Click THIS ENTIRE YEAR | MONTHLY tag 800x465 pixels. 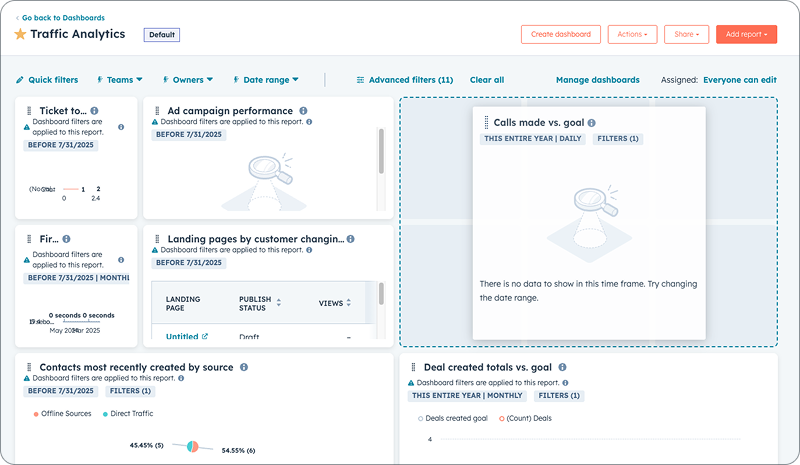point(467,396)
